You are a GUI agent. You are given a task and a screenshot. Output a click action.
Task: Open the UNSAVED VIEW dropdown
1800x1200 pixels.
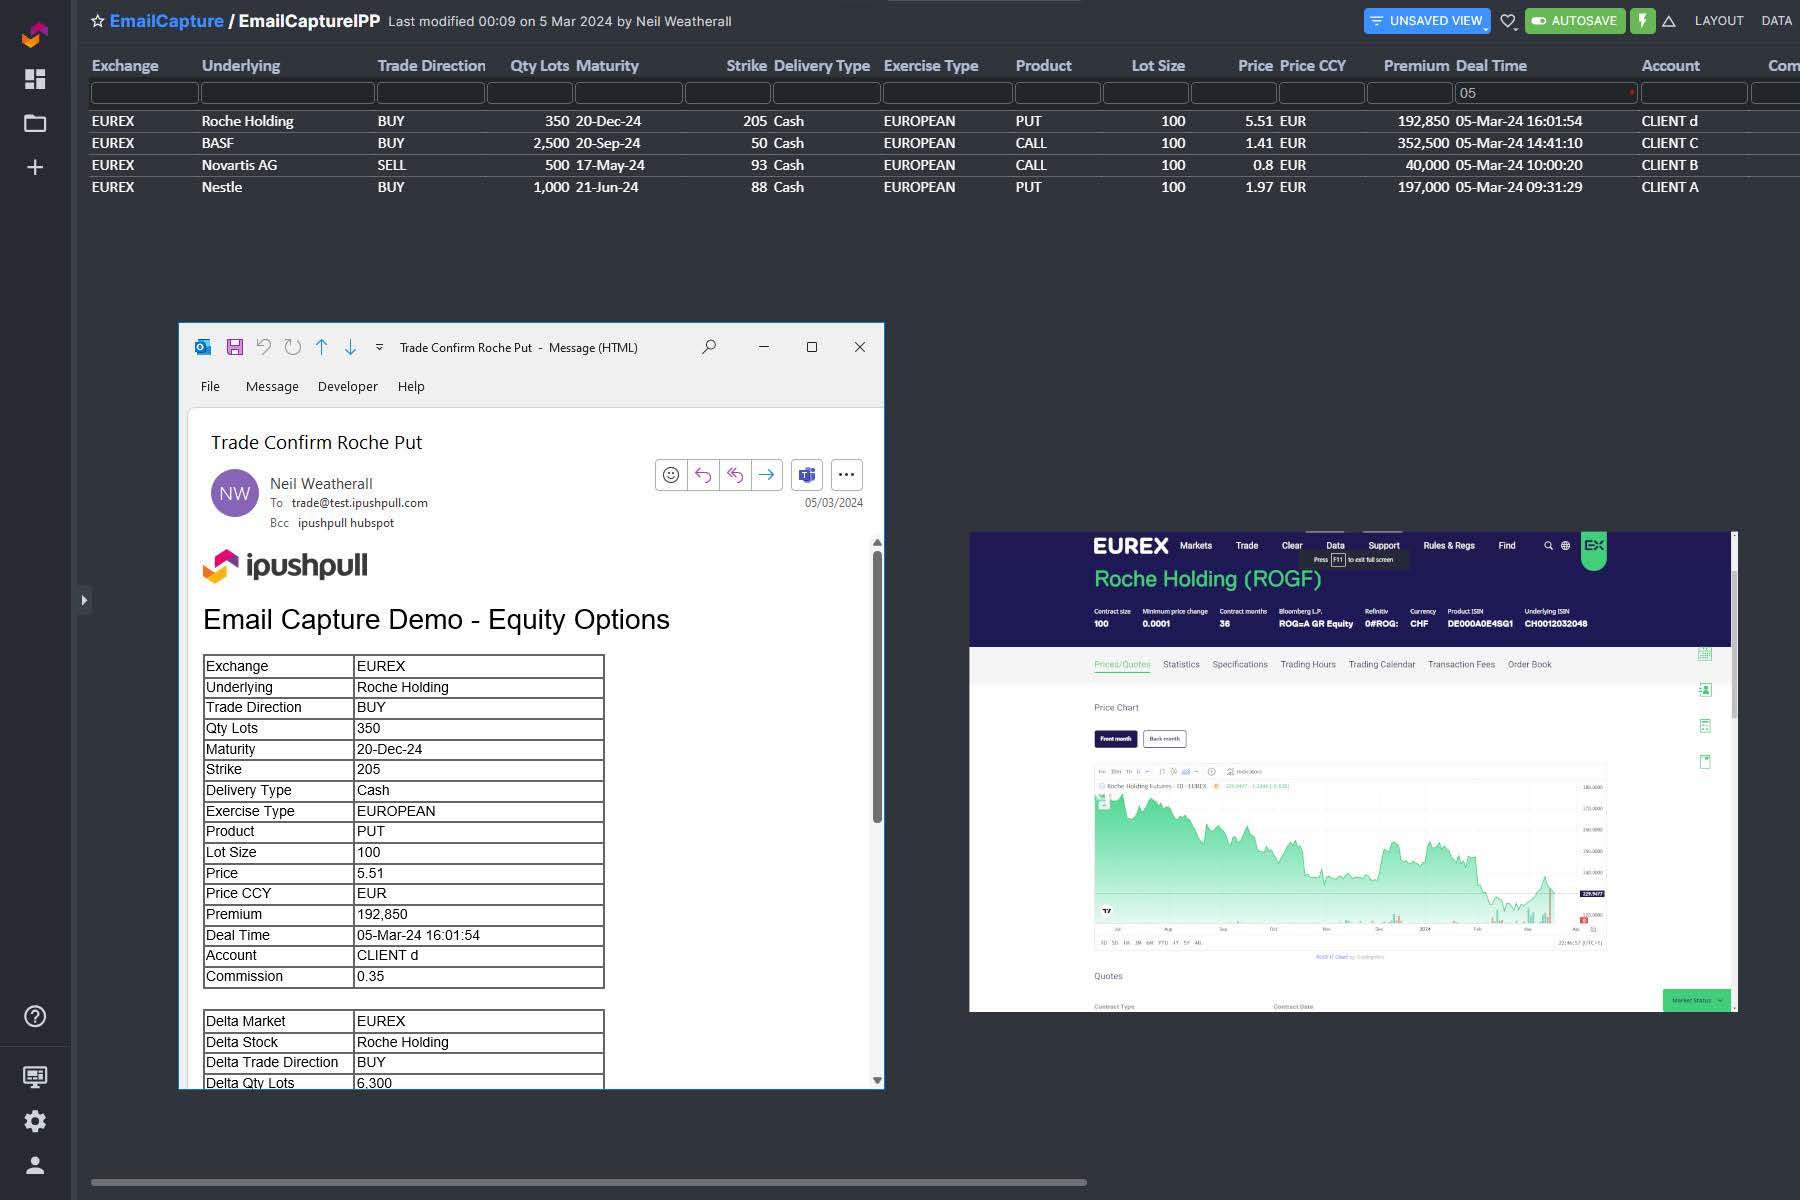[1426, 20]
